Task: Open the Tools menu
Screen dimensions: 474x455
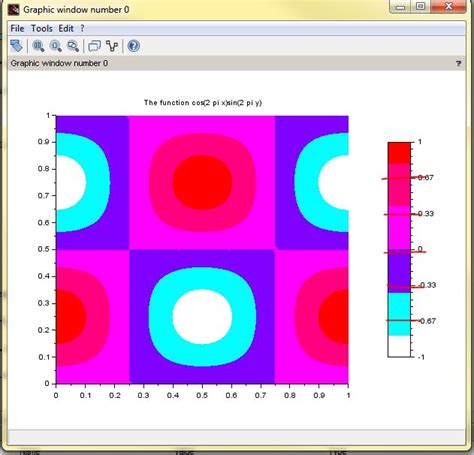Action: [42, 29]
